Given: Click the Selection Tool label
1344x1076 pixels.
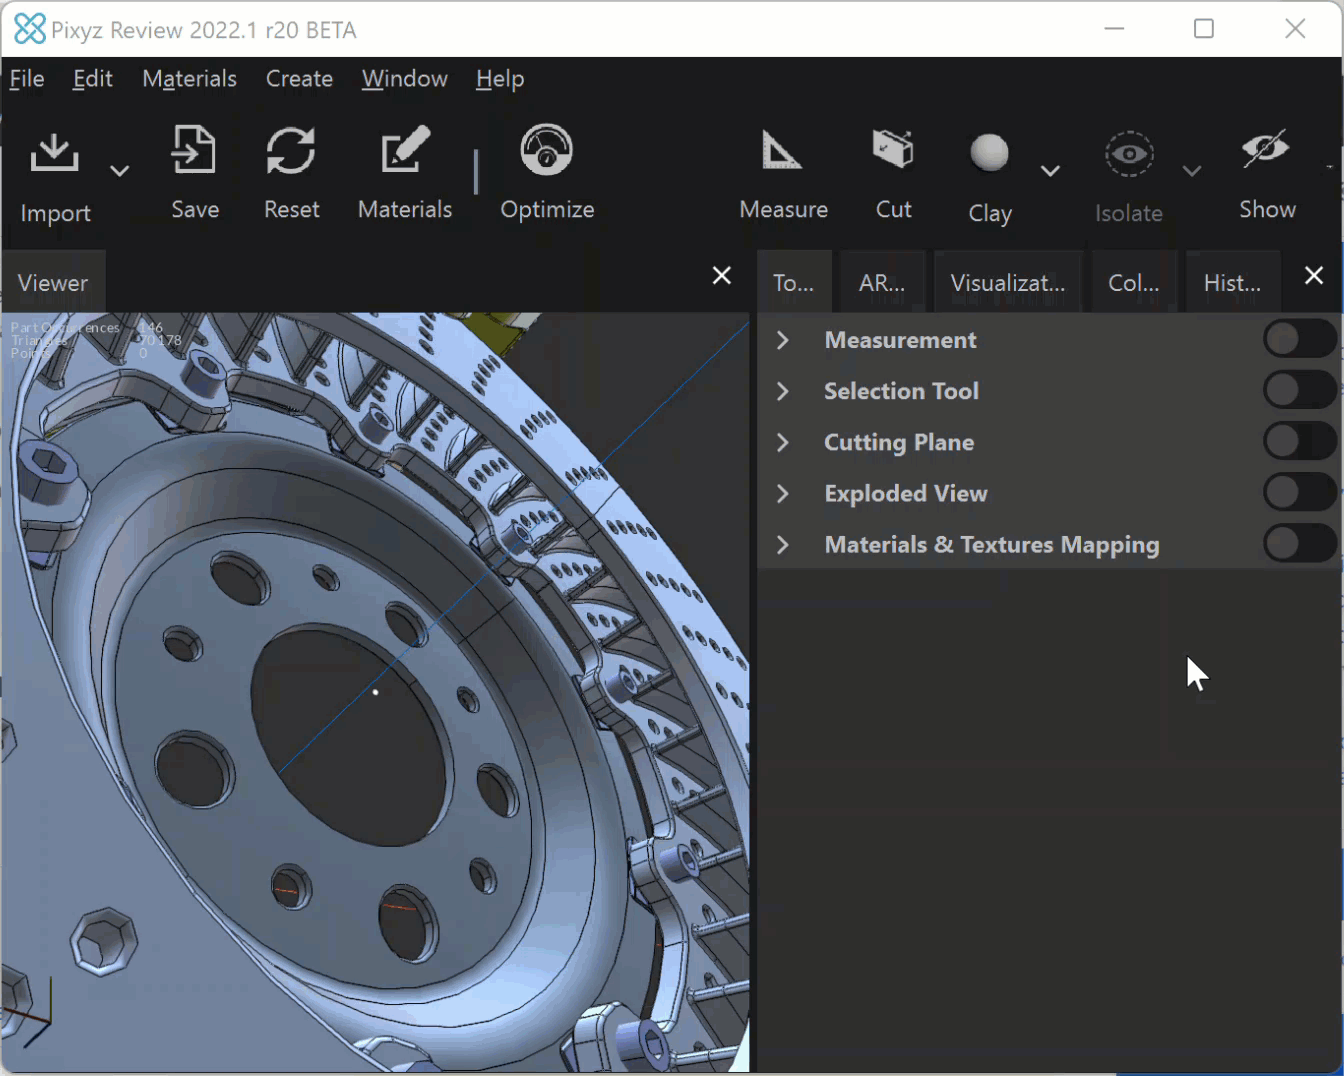Looking at the screenshot, I should click(x=901, y=391).
